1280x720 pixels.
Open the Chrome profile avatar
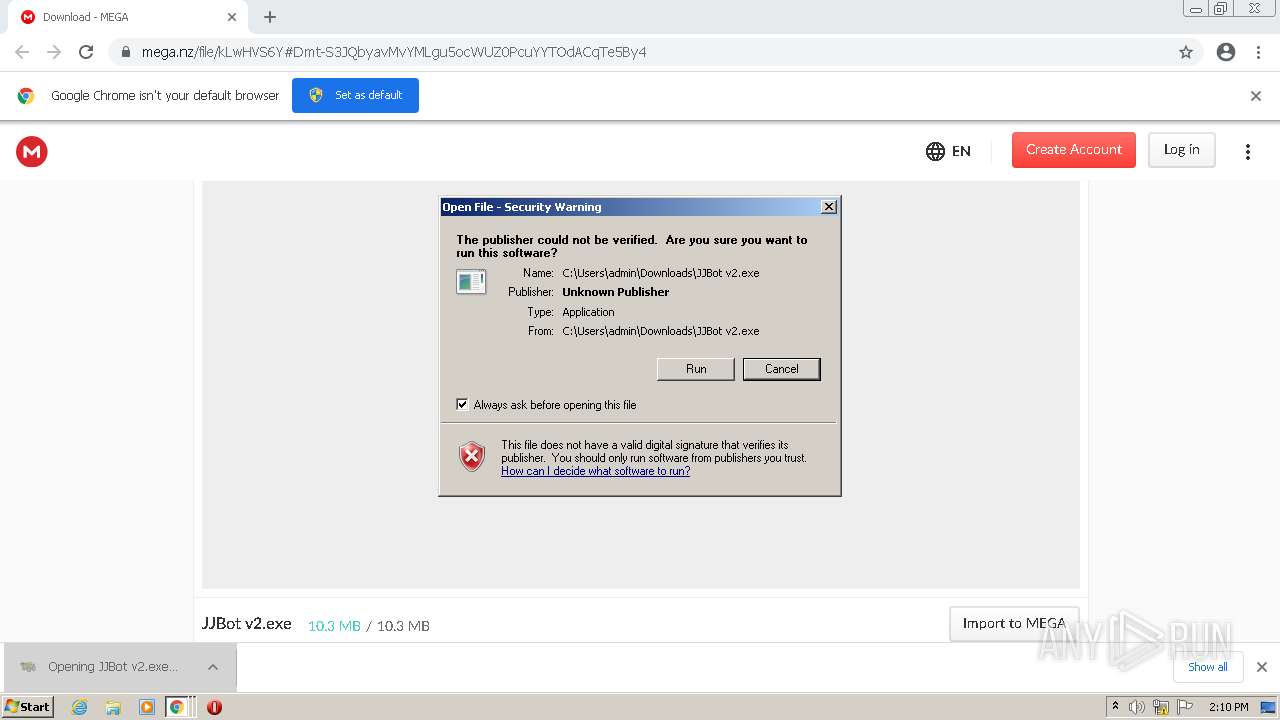click(x=1226, y=52)
